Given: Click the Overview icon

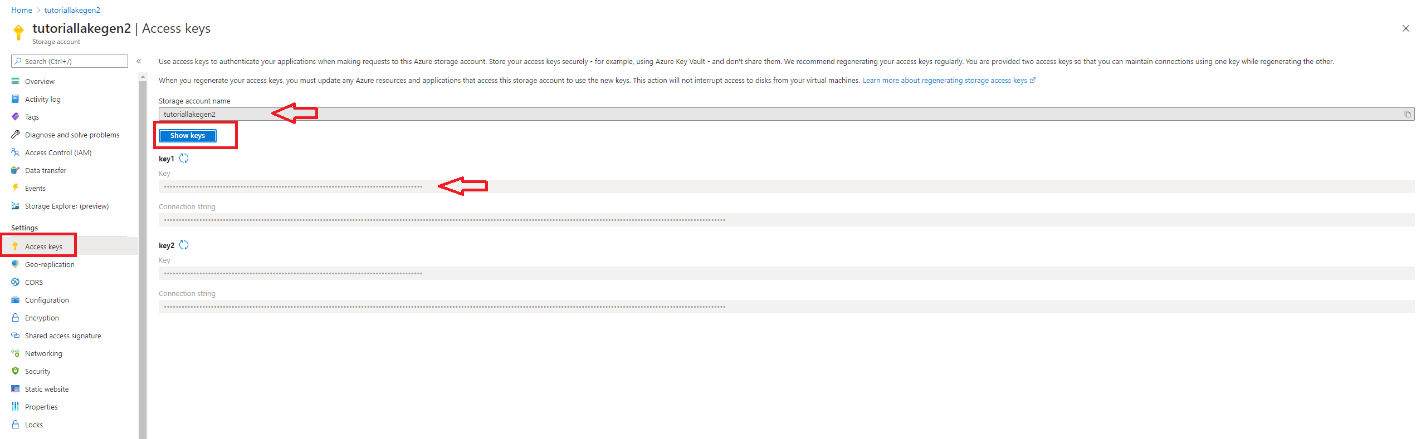Looking at the screenshot, I should (15, 81).
